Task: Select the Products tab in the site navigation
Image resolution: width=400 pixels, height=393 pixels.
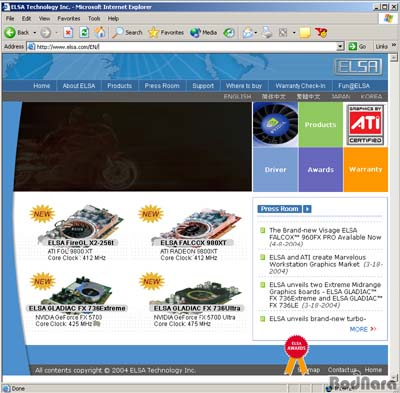Action: [x=119, y=86]
